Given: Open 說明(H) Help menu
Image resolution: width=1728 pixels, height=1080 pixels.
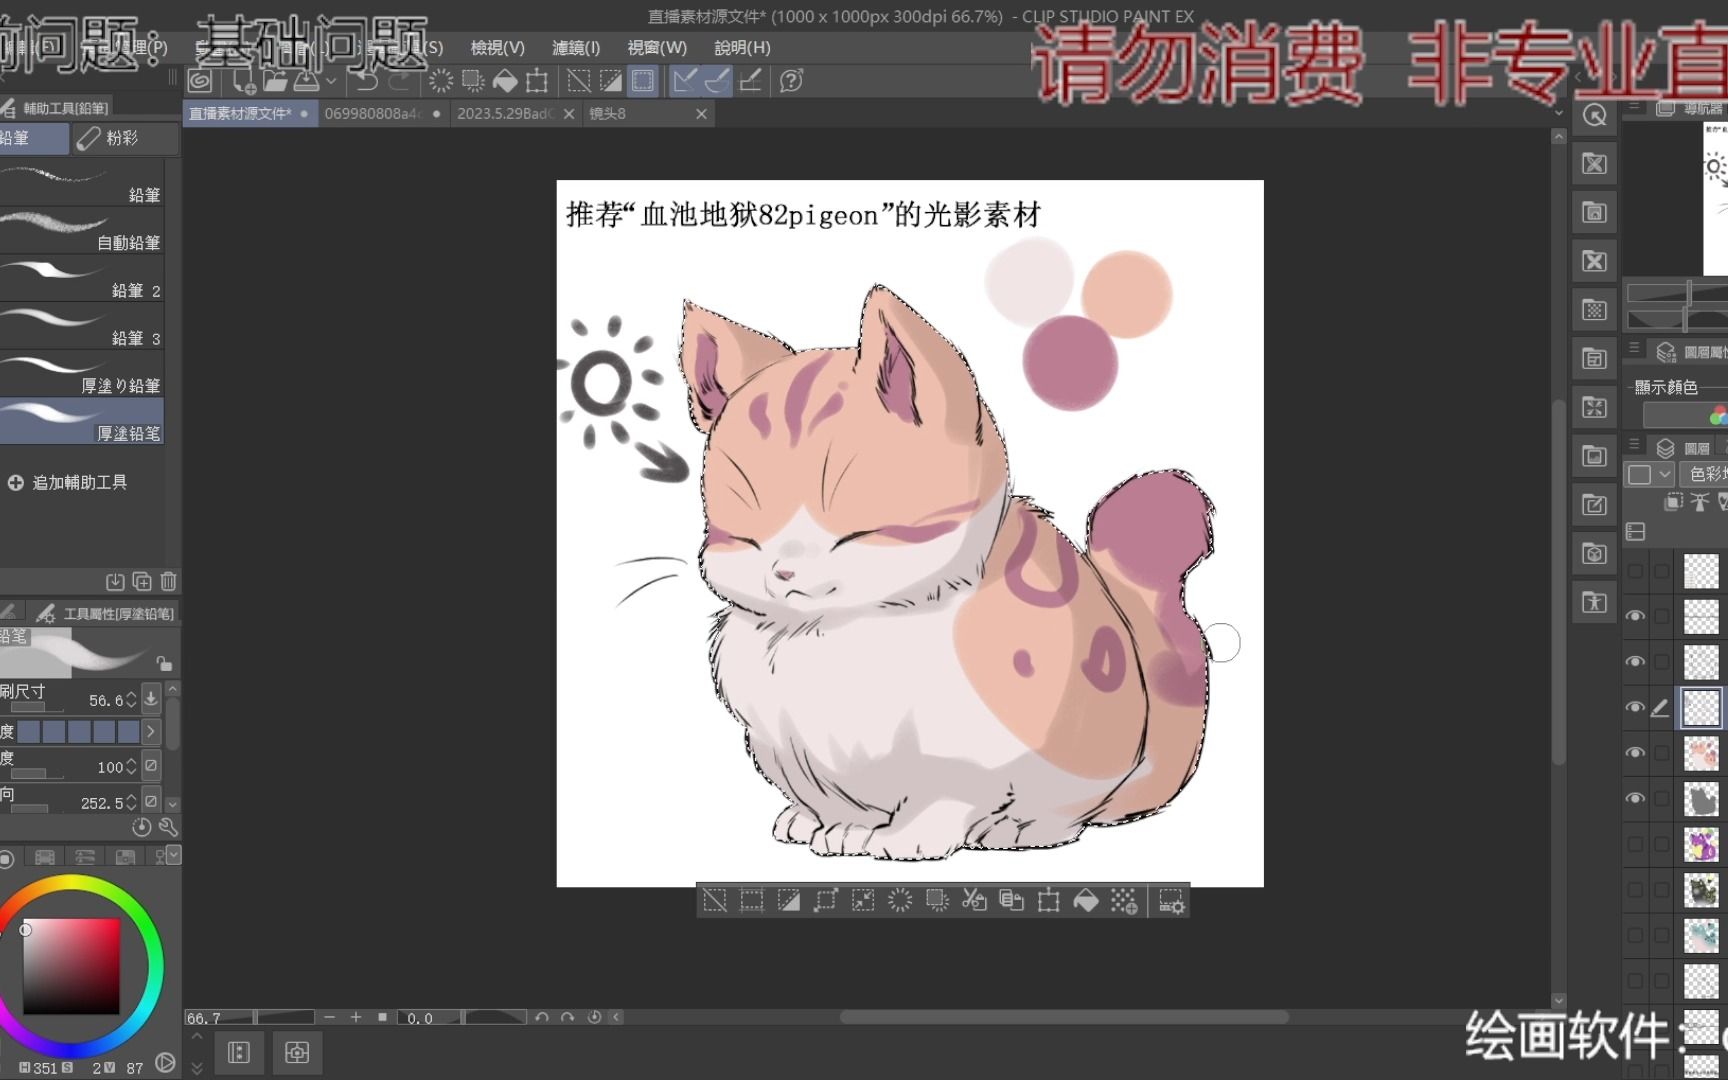Looking at the screenshot, I should tap(742, 47).
